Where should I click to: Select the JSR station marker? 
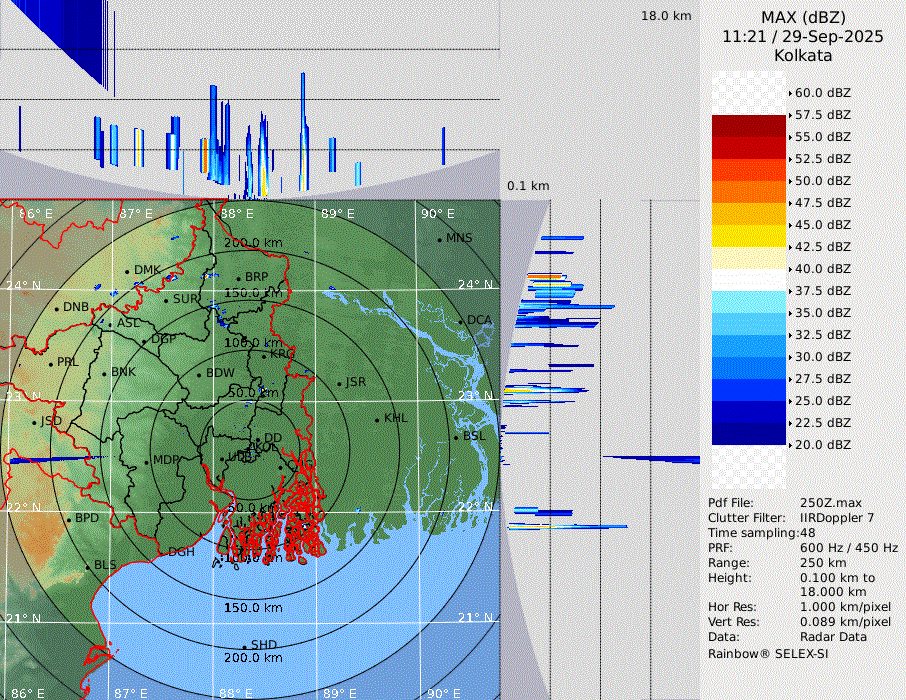338,384
